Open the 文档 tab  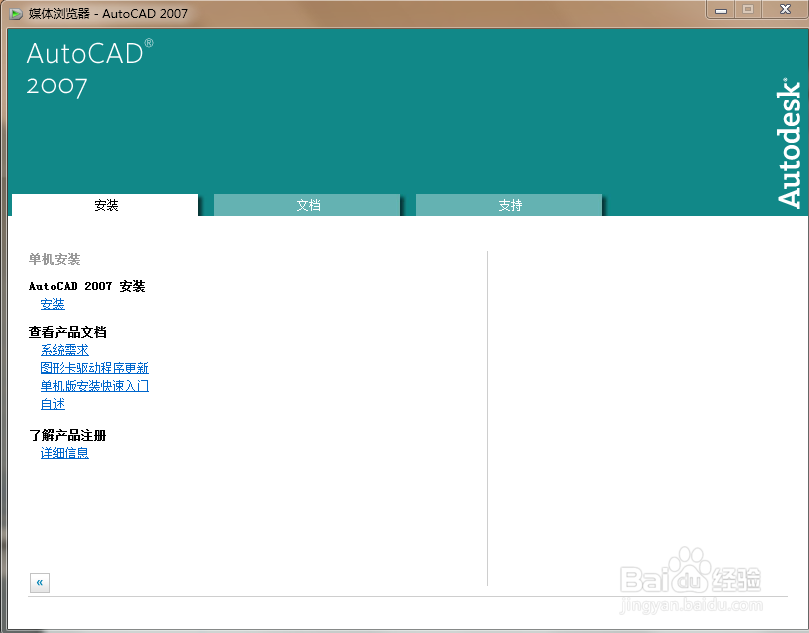point(307,205)
